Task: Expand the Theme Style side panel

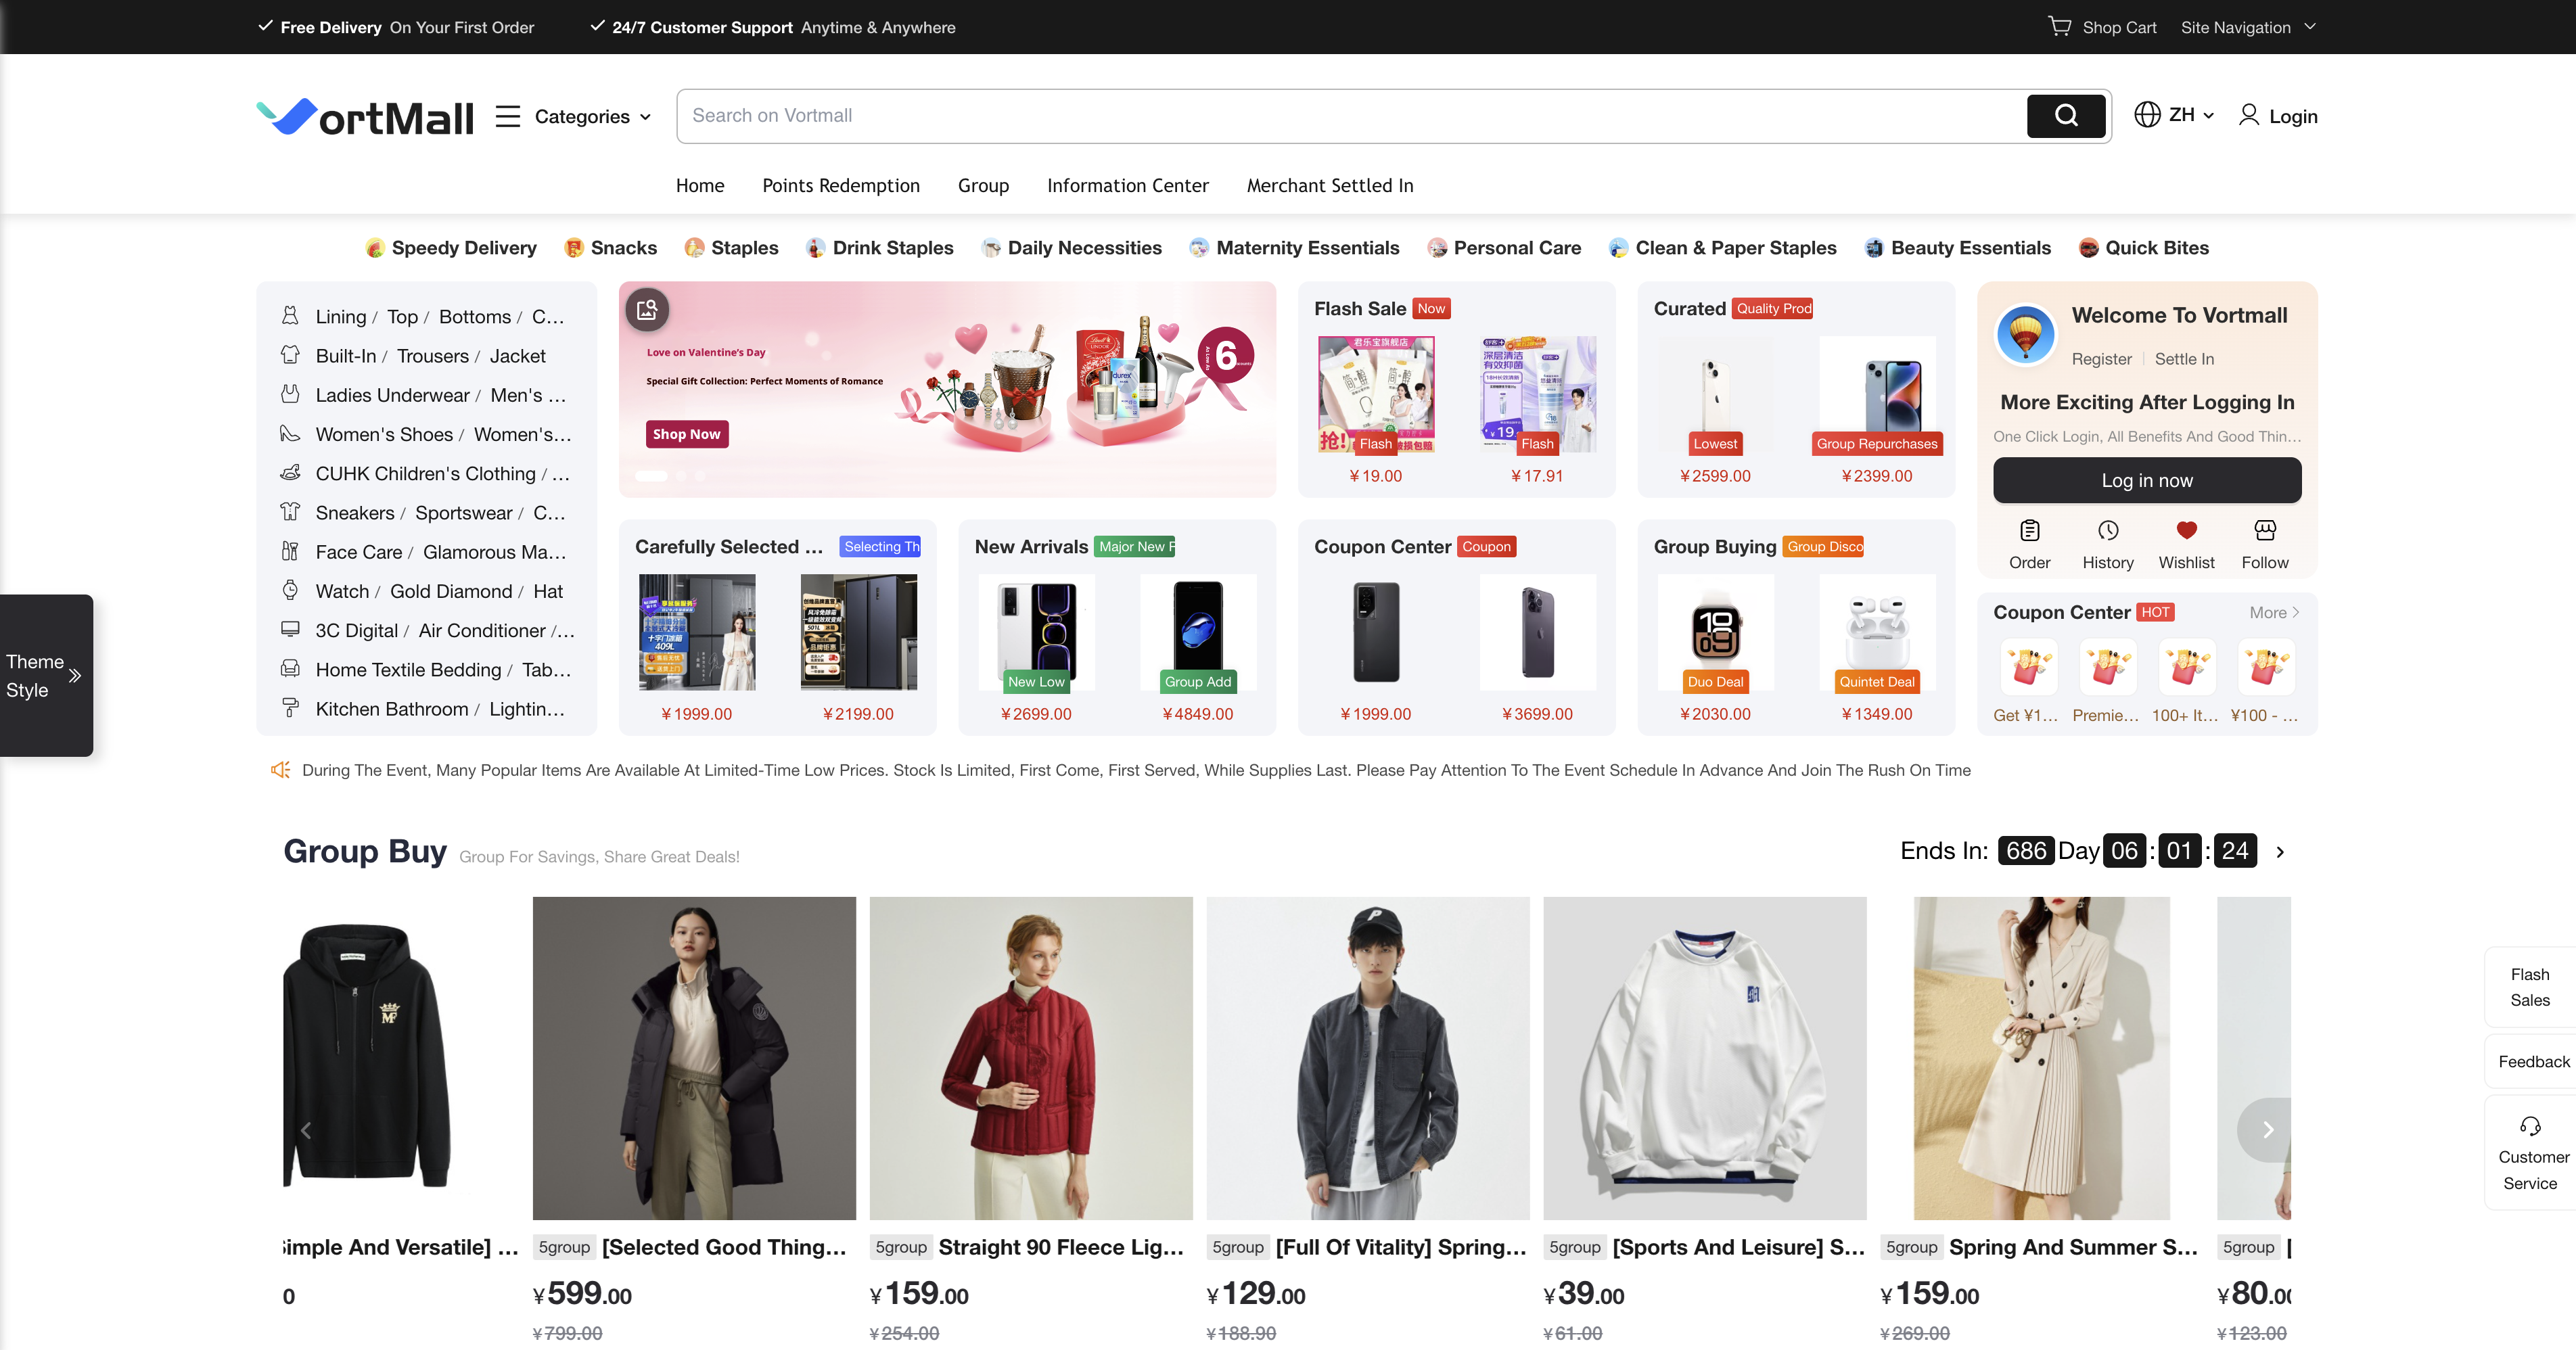Action: (x=74, y=676)
